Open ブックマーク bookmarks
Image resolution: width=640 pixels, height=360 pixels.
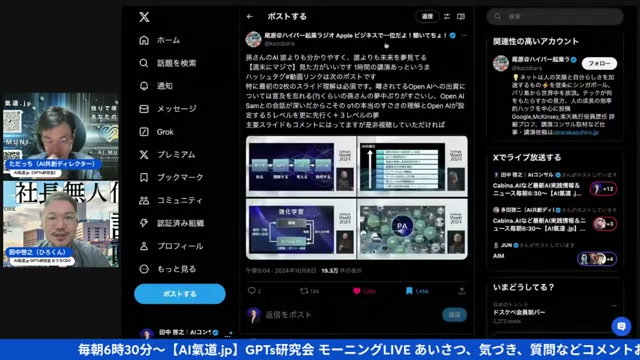(x=171, y=178)
